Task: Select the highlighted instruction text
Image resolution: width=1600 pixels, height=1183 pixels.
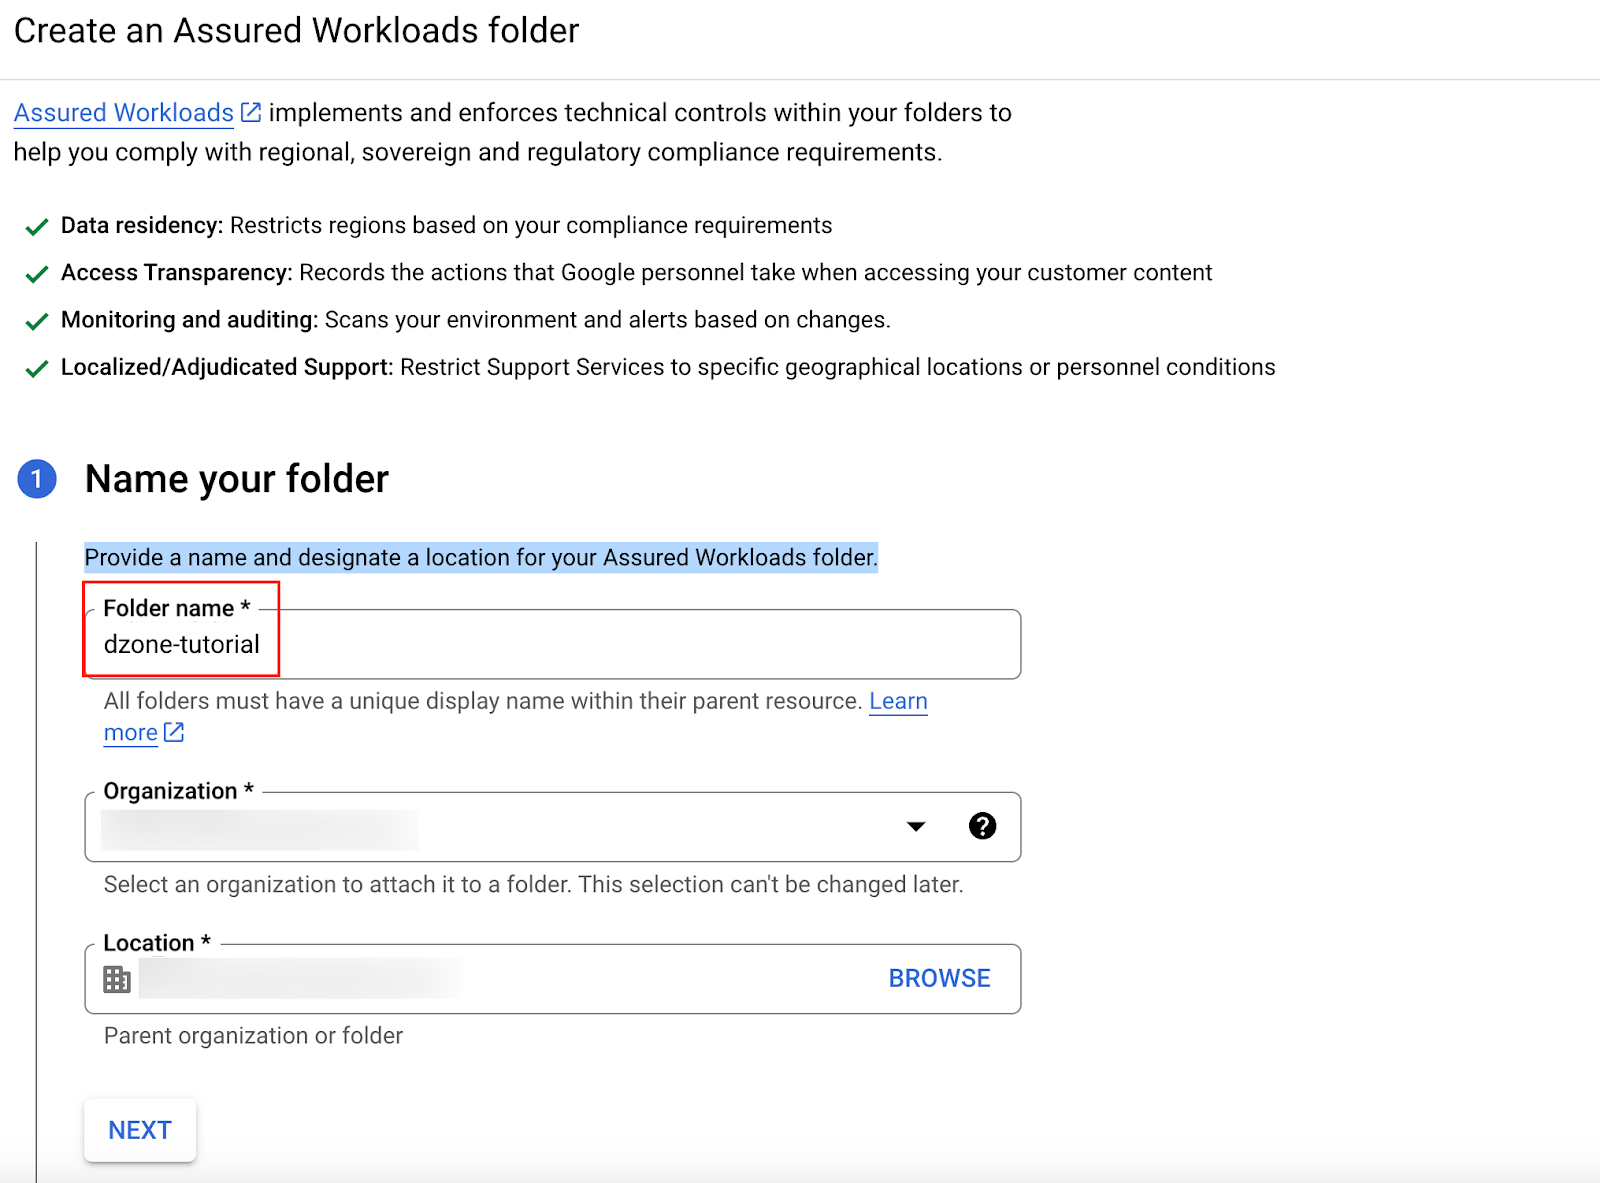Action: tap(481, 558)
